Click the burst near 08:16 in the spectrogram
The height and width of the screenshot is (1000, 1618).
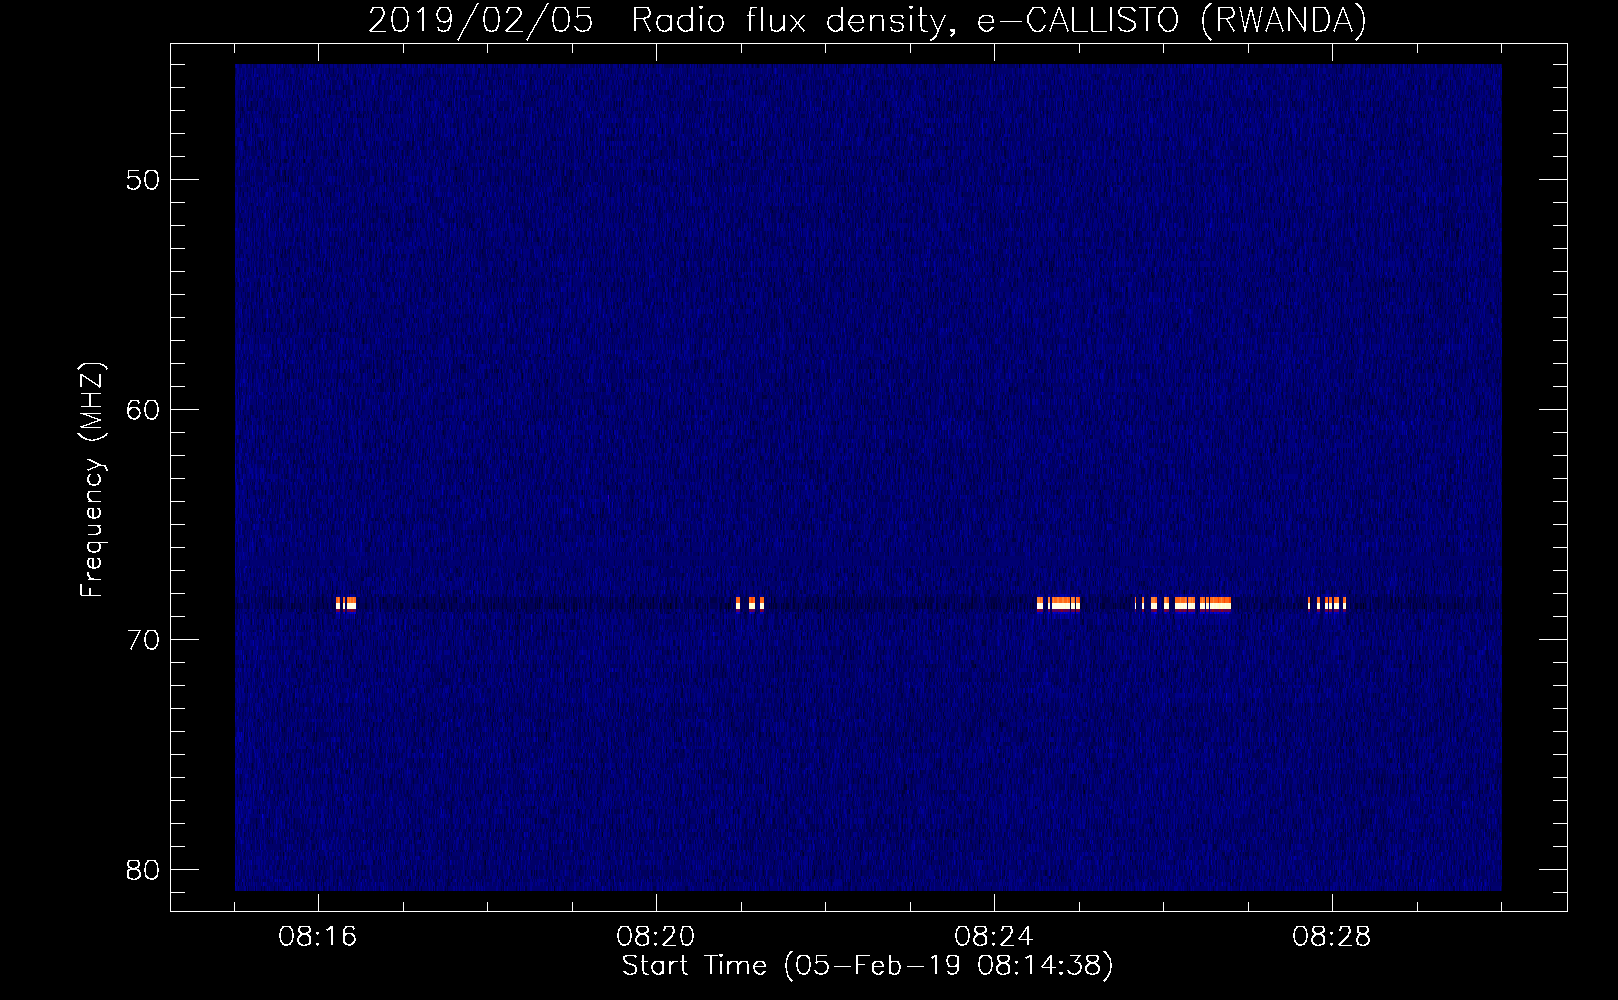[x=346, y=603]
